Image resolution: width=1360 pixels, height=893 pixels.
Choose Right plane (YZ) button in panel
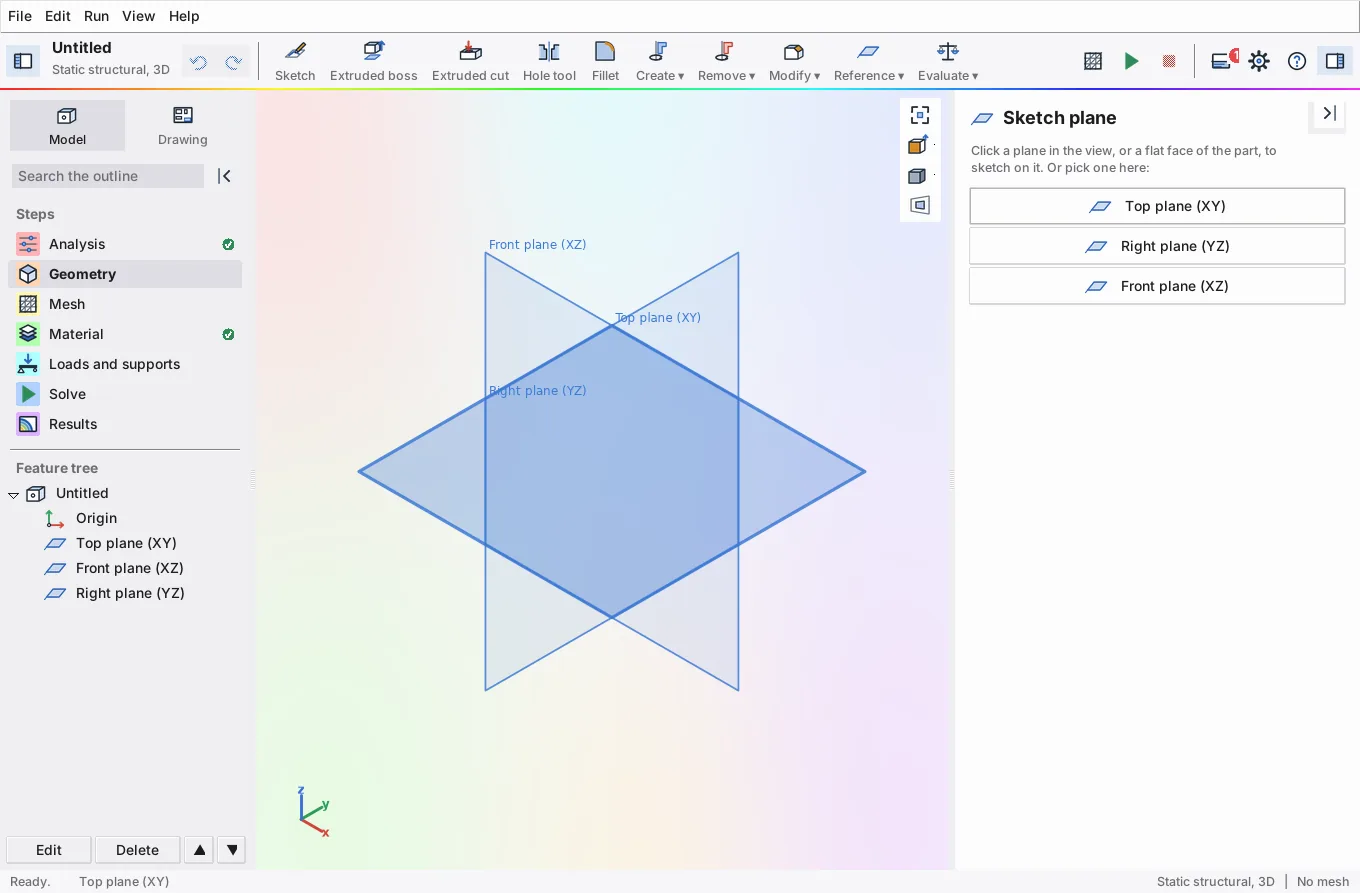click(x=1157, y=246)
